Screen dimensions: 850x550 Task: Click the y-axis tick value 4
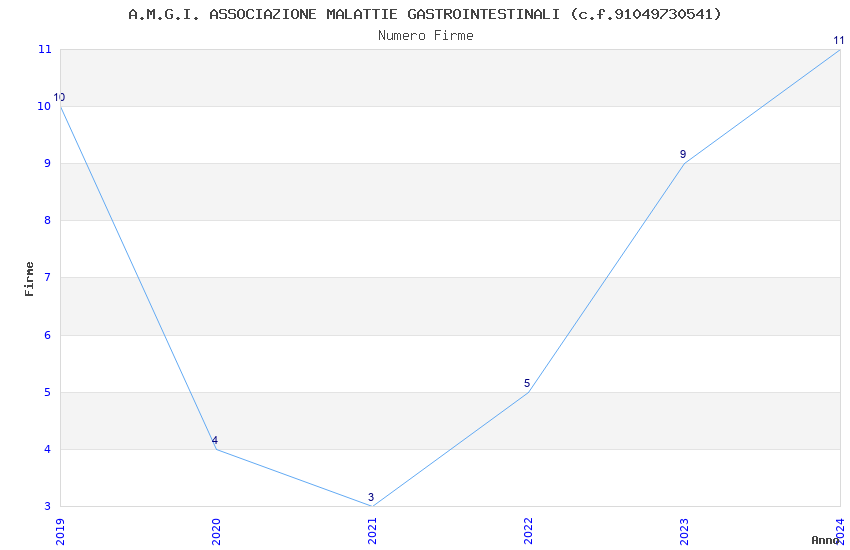click(48, 449)
